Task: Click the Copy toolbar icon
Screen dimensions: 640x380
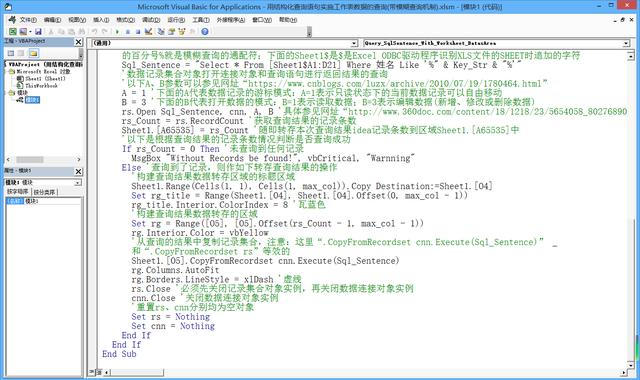Action: [x=61, y=31]
